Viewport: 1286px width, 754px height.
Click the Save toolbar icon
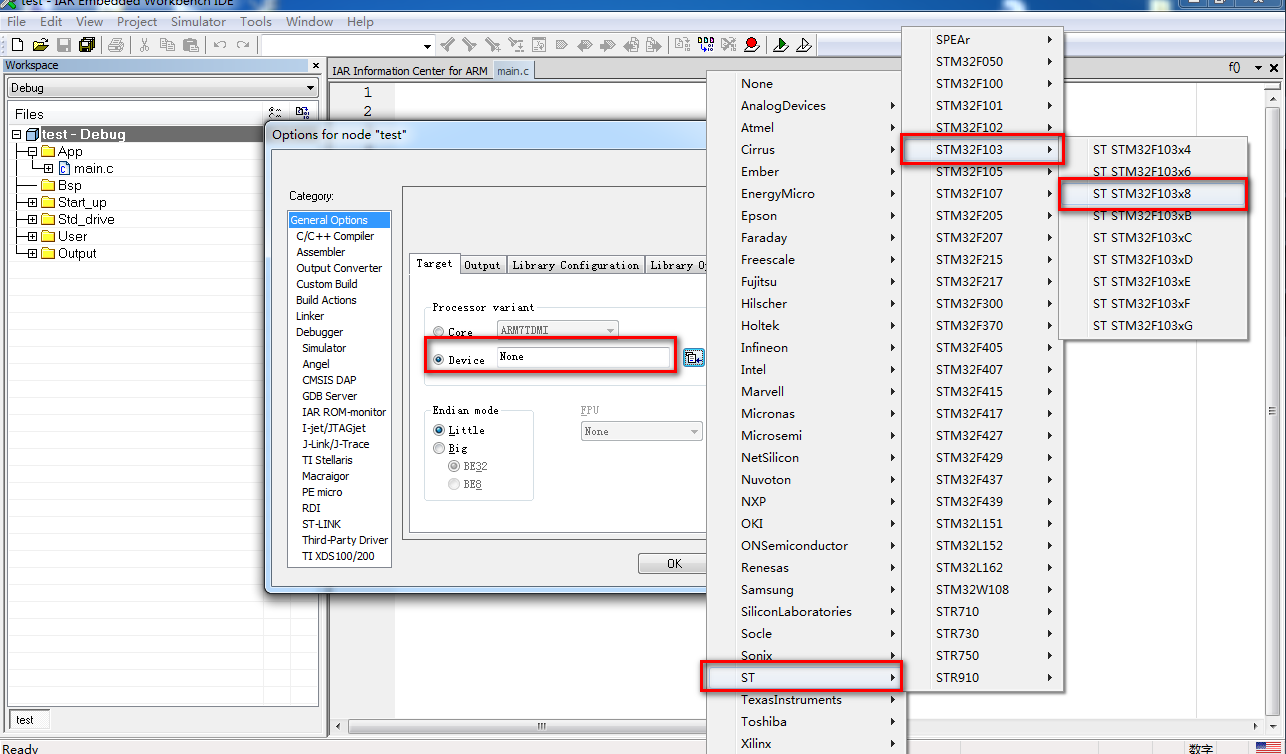point(64,45)
